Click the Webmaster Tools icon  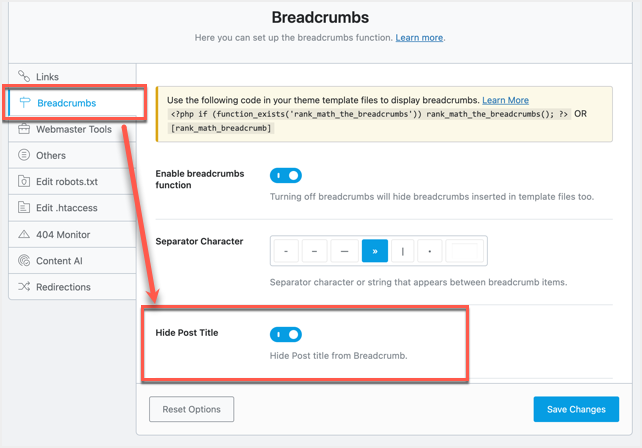click(x=25, y=129)
